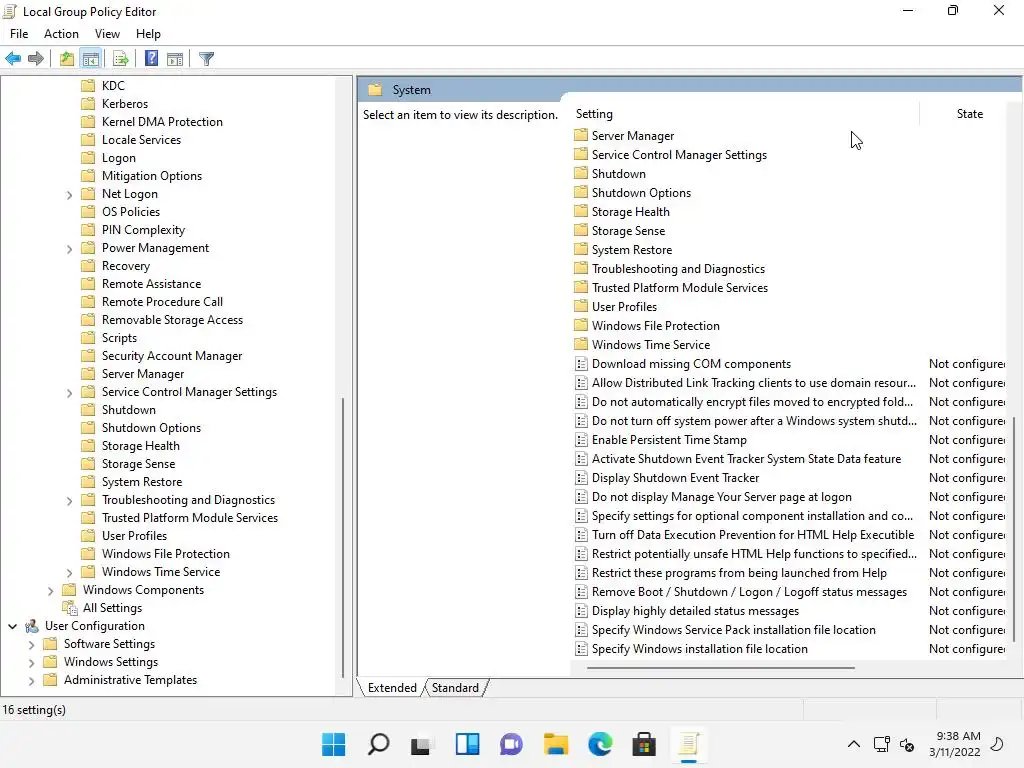Expand Administrative Templates under User Configuration

click(x=31, y=680)
